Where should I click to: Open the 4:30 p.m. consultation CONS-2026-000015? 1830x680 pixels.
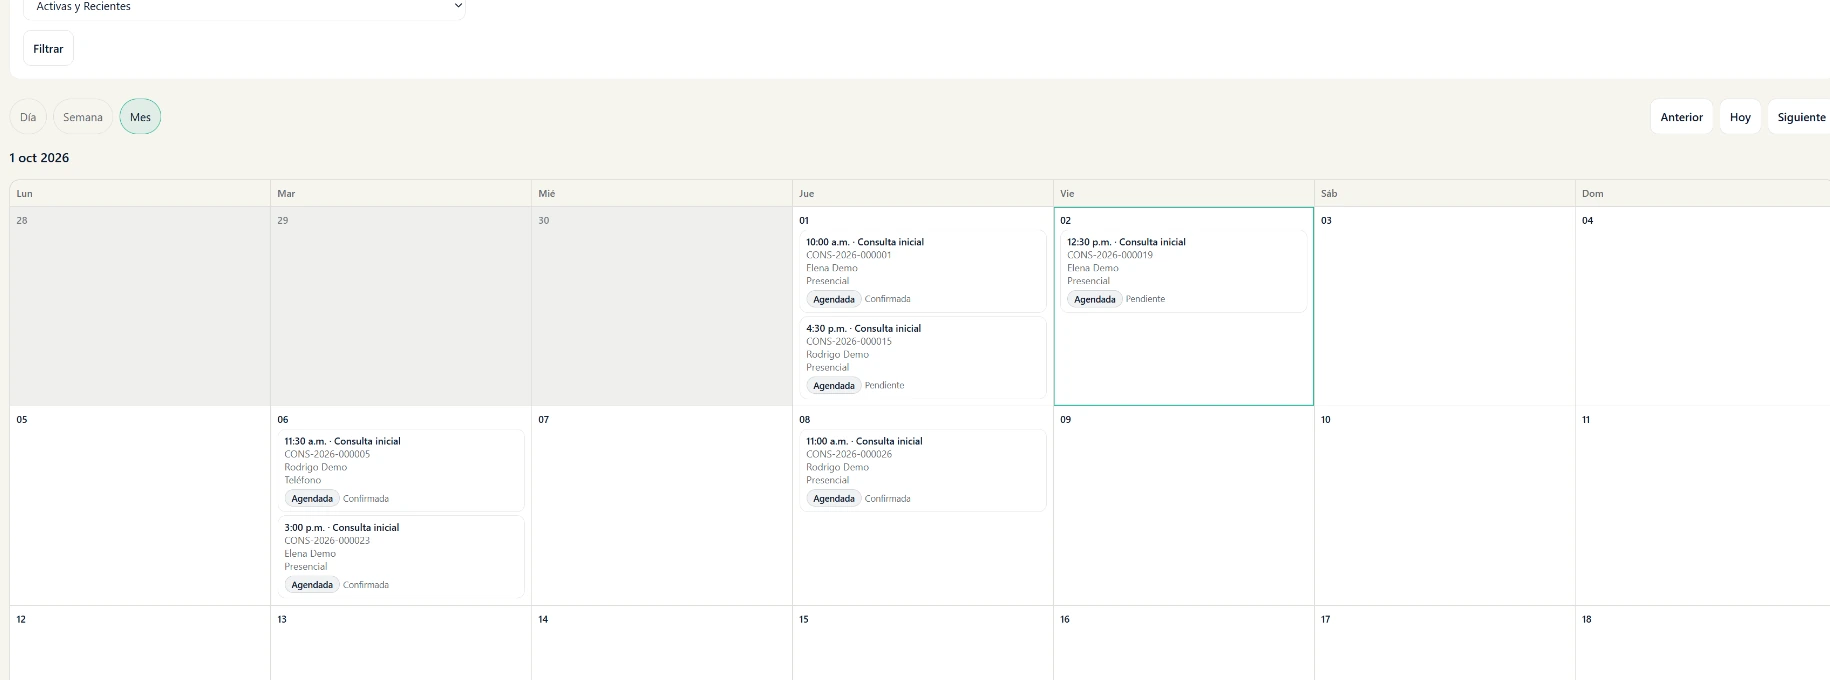[922, 357]
